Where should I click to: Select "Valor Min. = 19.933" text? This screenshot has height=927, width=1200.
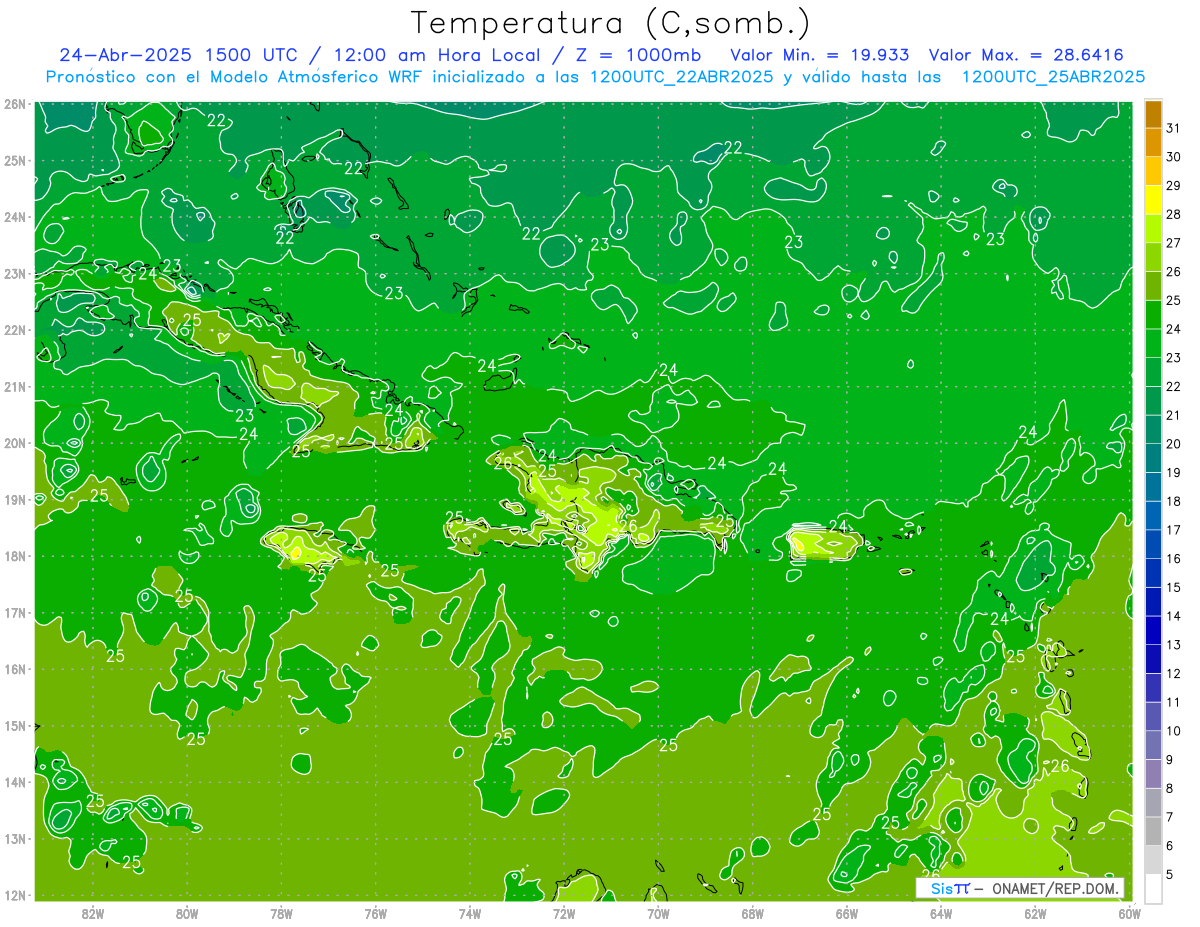[x=820, y=55]
